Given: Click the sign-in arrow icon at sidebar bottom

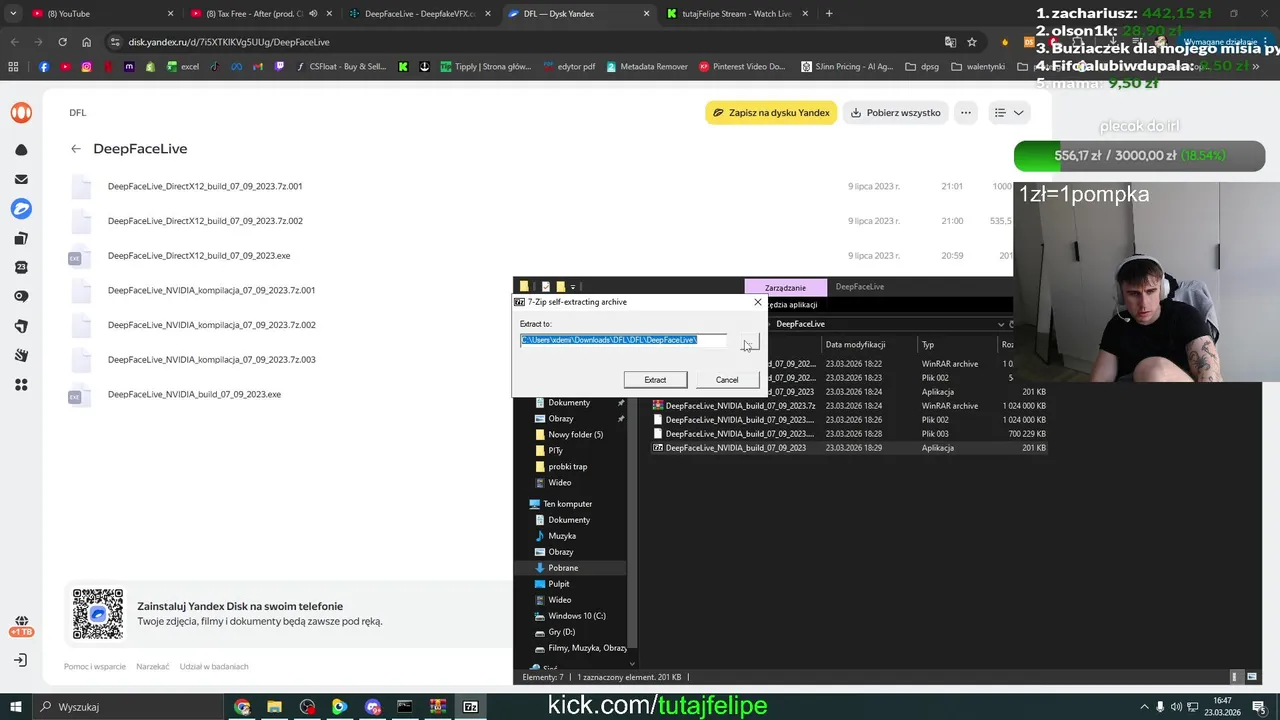Looking at the screenshot, I should pos(21,660).
